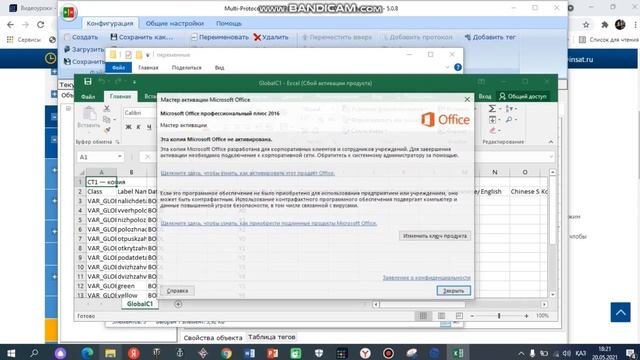Select the Excel Главная ribbon tab

(x=120, y=96)
